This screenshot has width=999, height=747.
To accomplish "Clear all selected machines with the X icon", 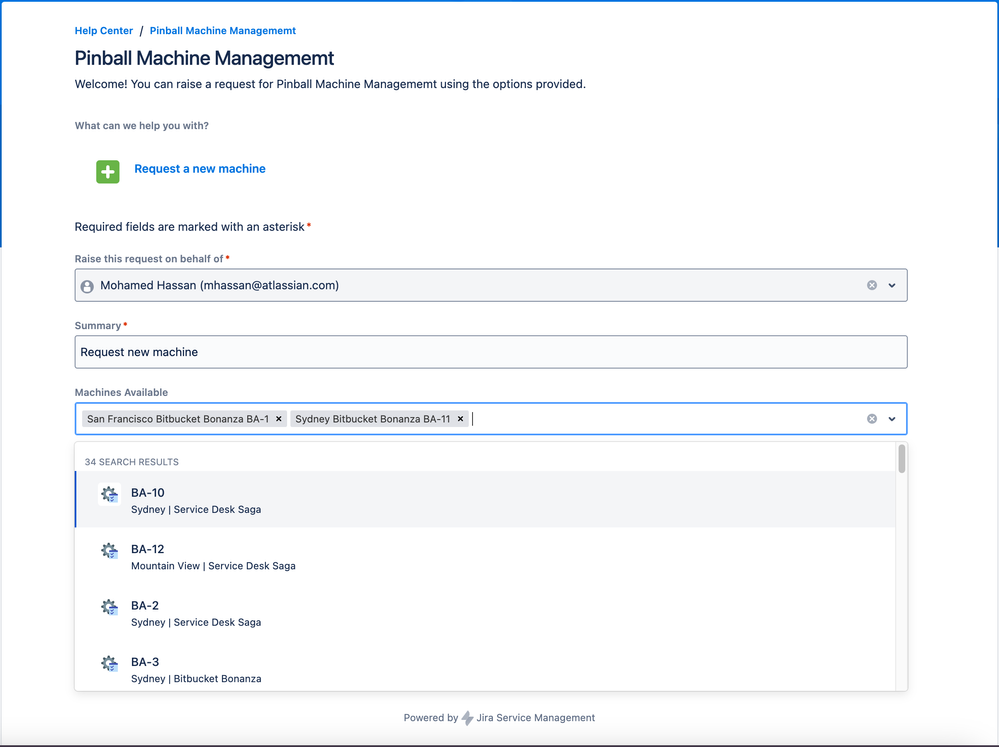I will pos(872,419).
